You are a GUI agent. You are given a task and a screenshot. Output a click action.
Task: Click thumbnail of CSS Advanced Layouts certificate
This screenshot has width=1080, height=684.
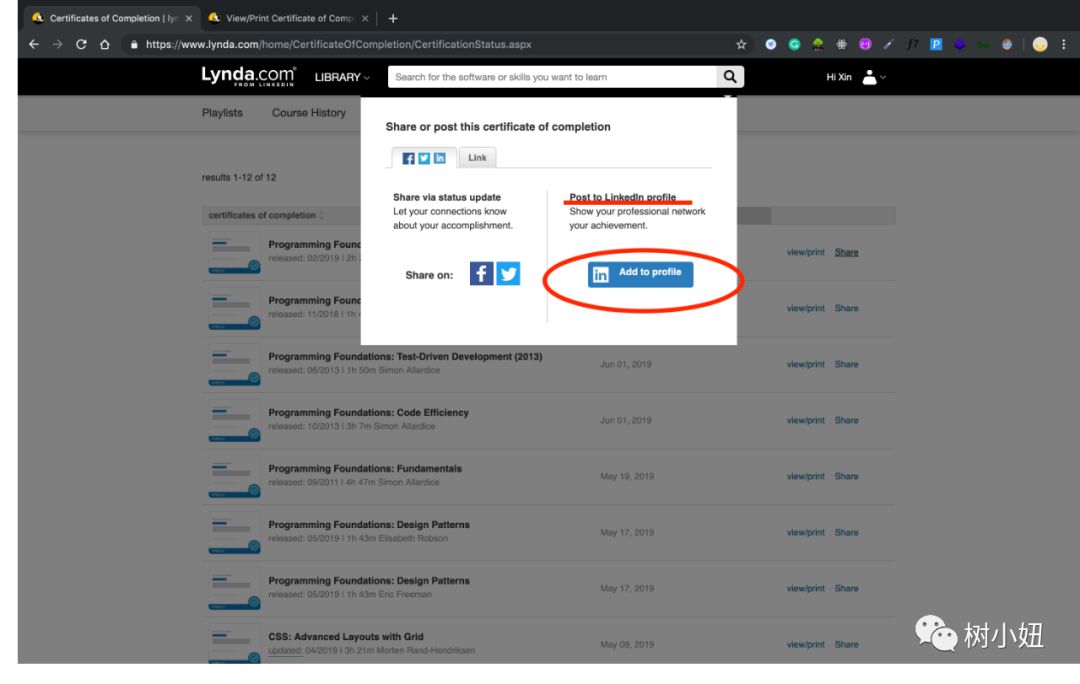coord(234,643)
